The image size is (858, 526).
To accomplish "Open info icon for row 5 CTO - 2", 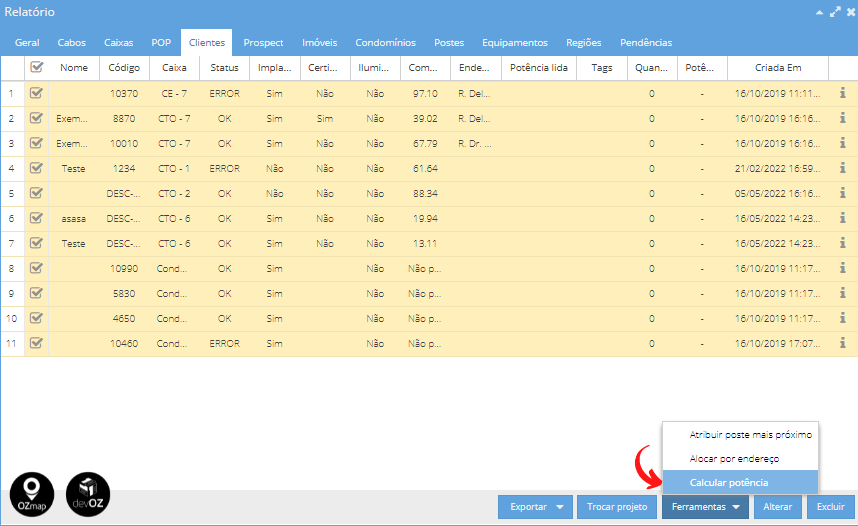I will point(843,193).
